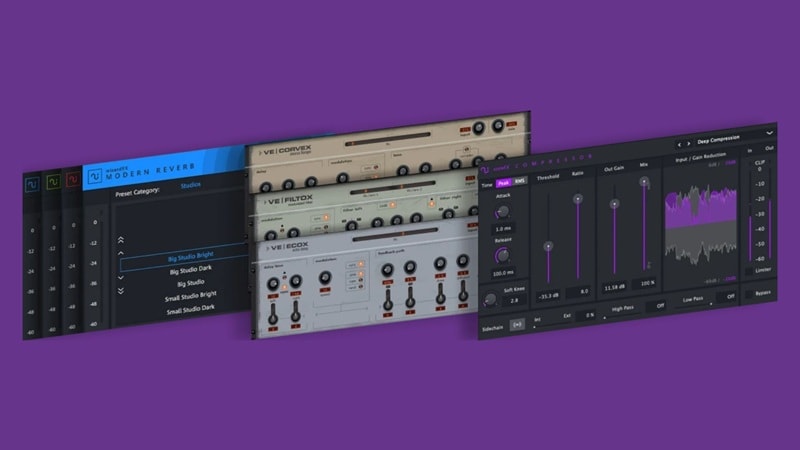Click the Out Gain value 11.58 dB
Viewport: 800px width, 450px height.
pyautogui.click(x=615, y=287)
